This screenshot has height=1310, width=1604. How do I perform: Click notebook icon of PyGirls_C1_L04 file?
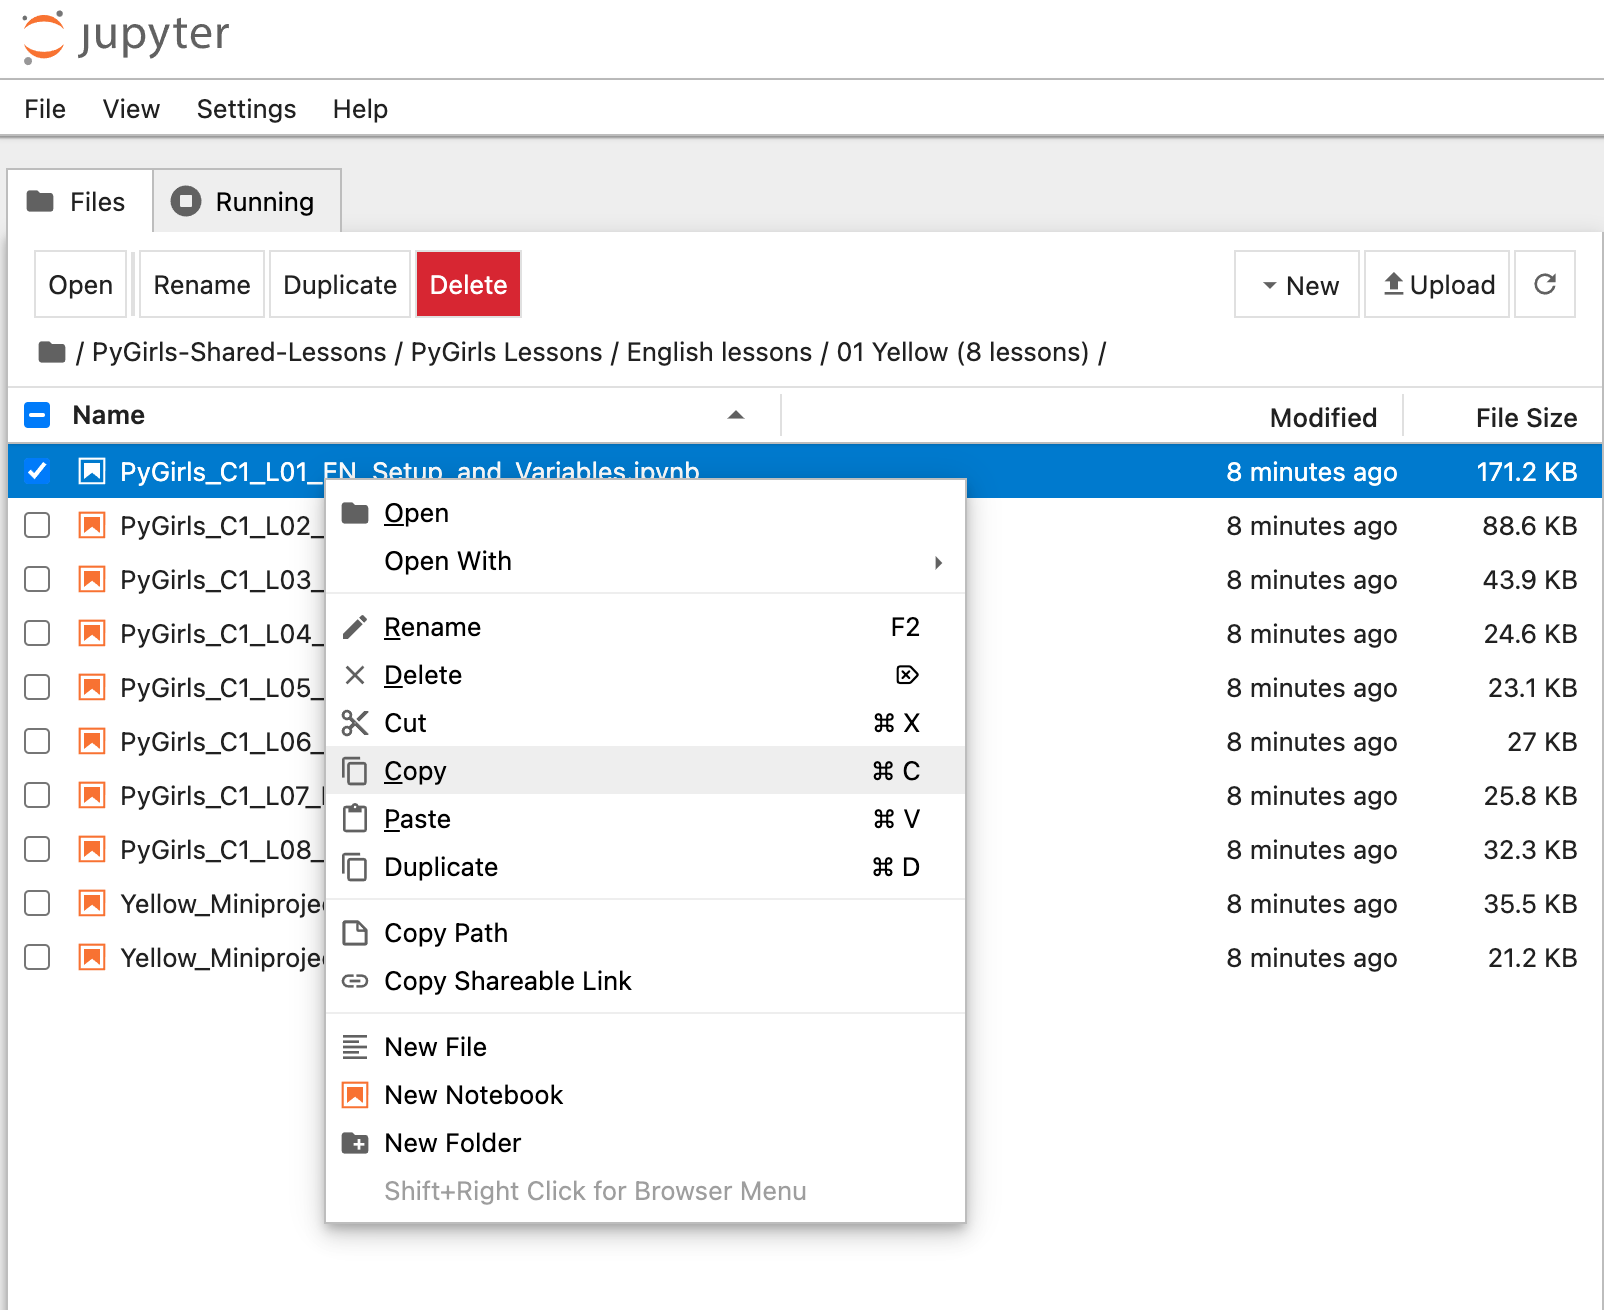click(x=92, y=633)
